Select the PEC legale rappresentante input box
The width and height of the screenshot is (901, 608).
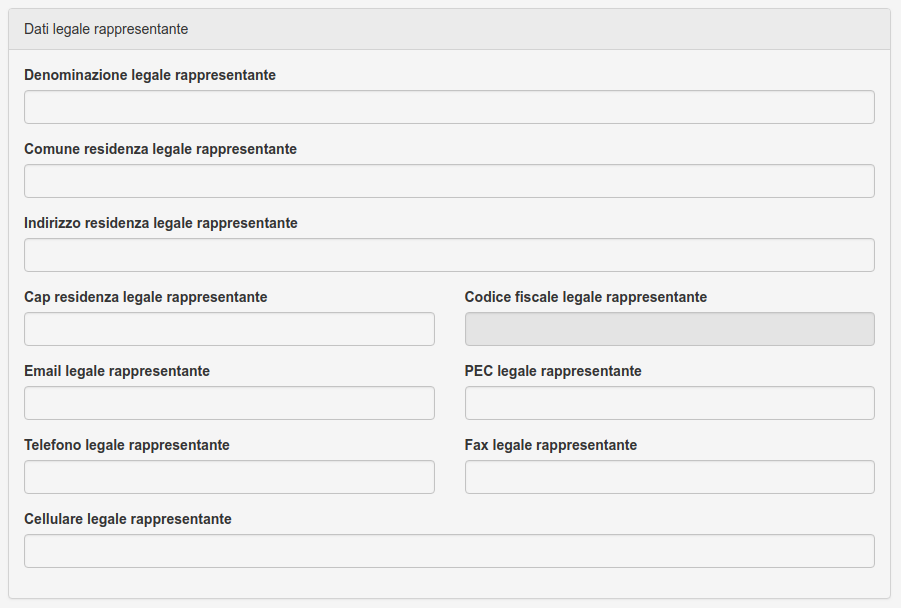(x=669, y=403)
